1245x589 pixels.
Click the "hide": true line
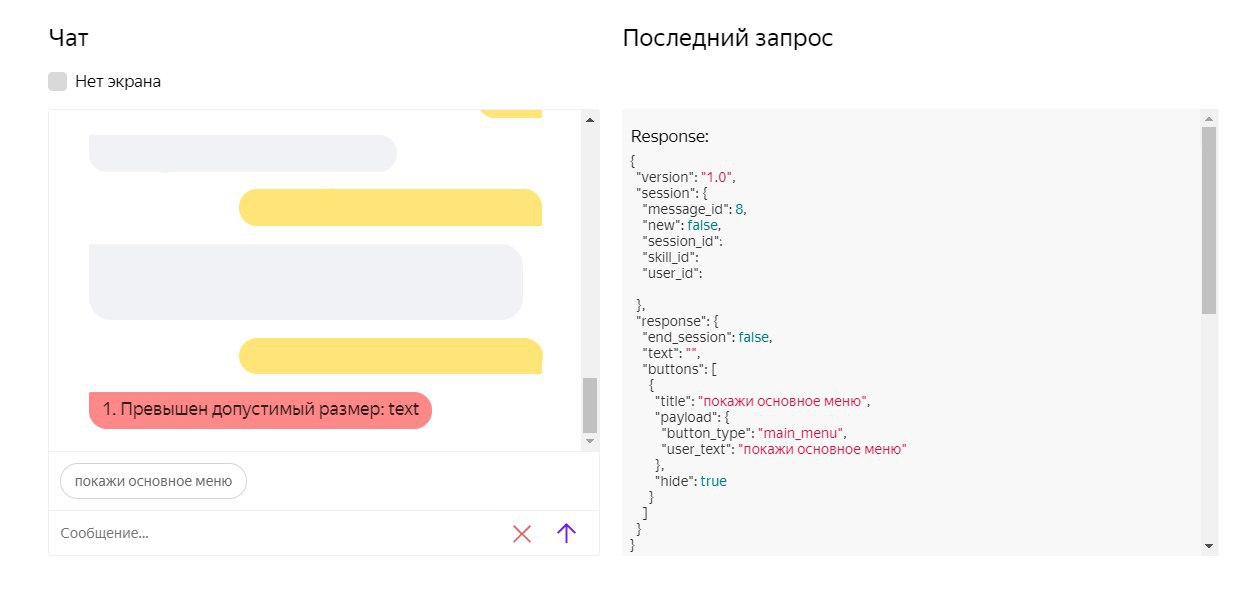pos(691,481)
